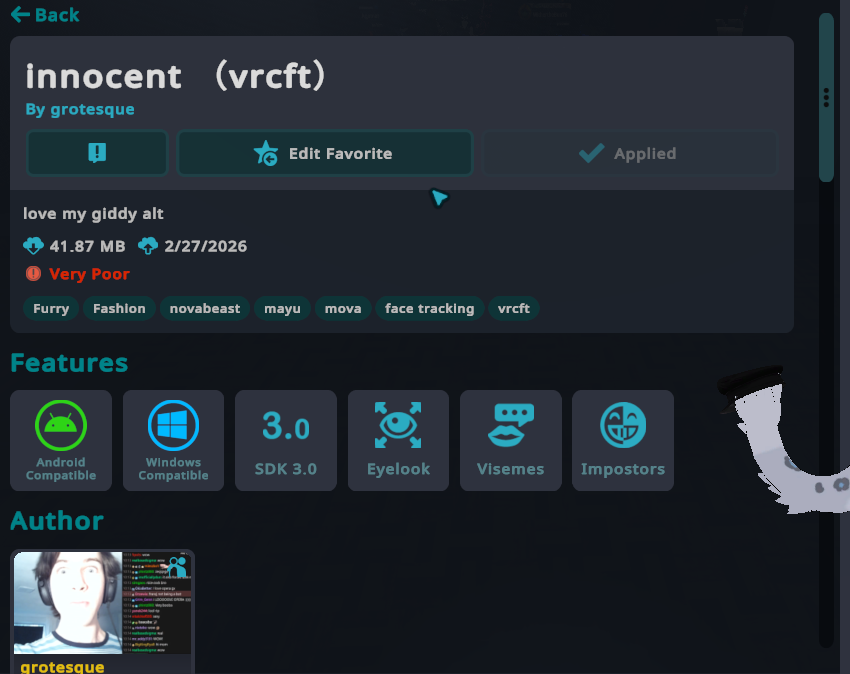Click the Applied checkmark button
Screen dimensions: 850x674
click(629, 153)
